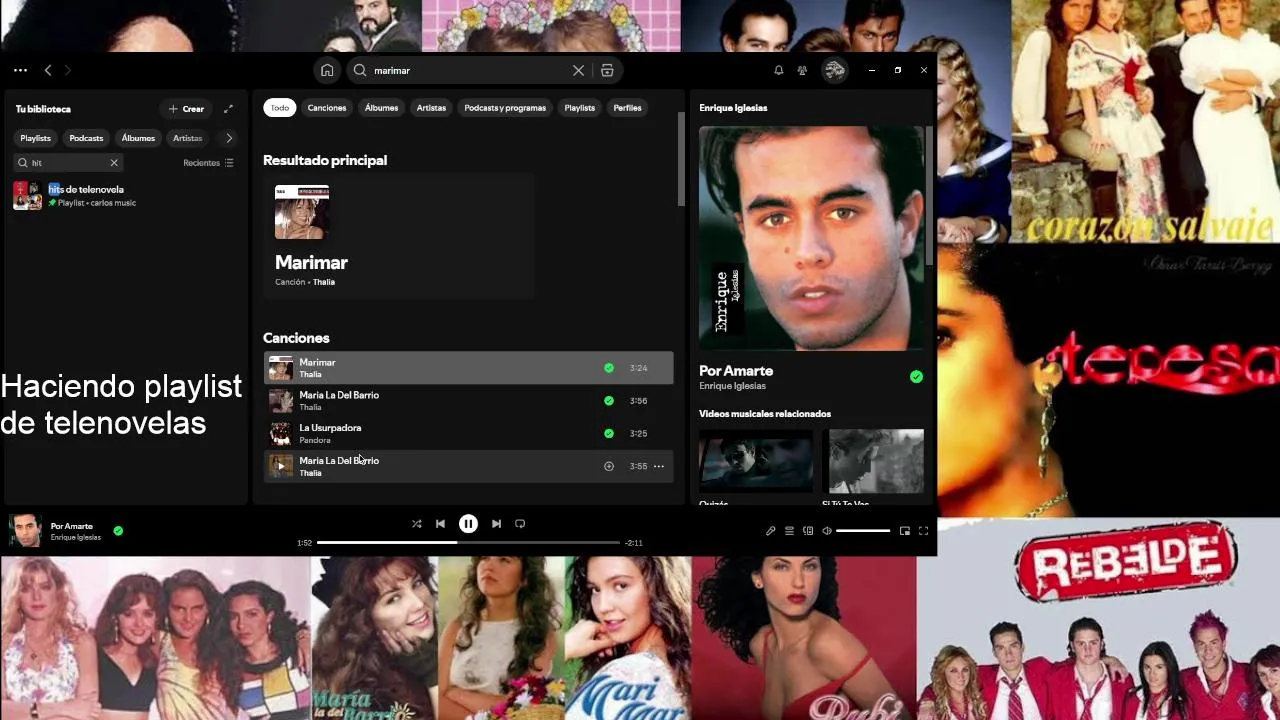This screenshot has height=720, width=1280.
Task: Open the play queue icon
Action: (789, 531)
